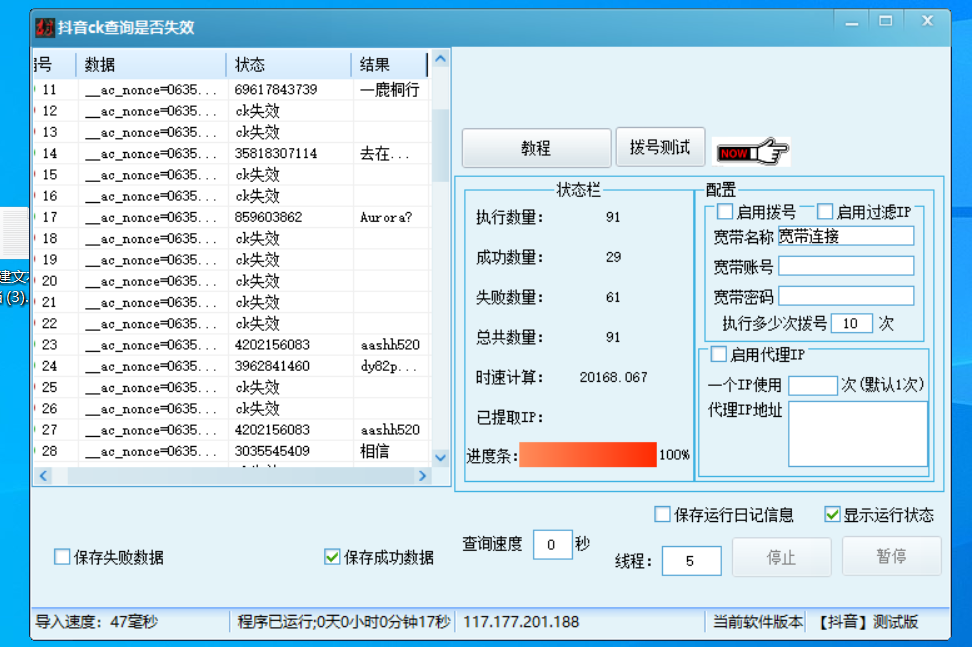Click the 时速计算 value 20168.067
Viewport: 972px width, 647px height.
point(613,377)
